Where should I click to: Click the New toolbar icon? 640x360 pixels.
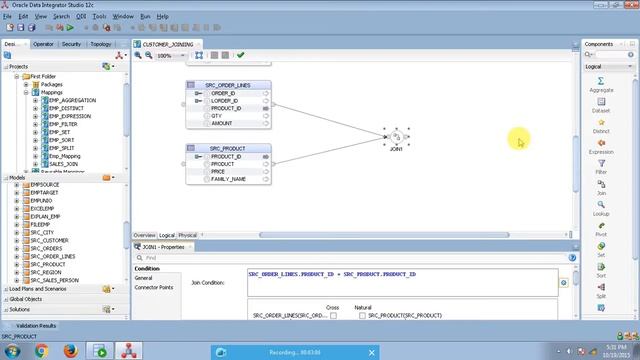(x=10, y=27)
